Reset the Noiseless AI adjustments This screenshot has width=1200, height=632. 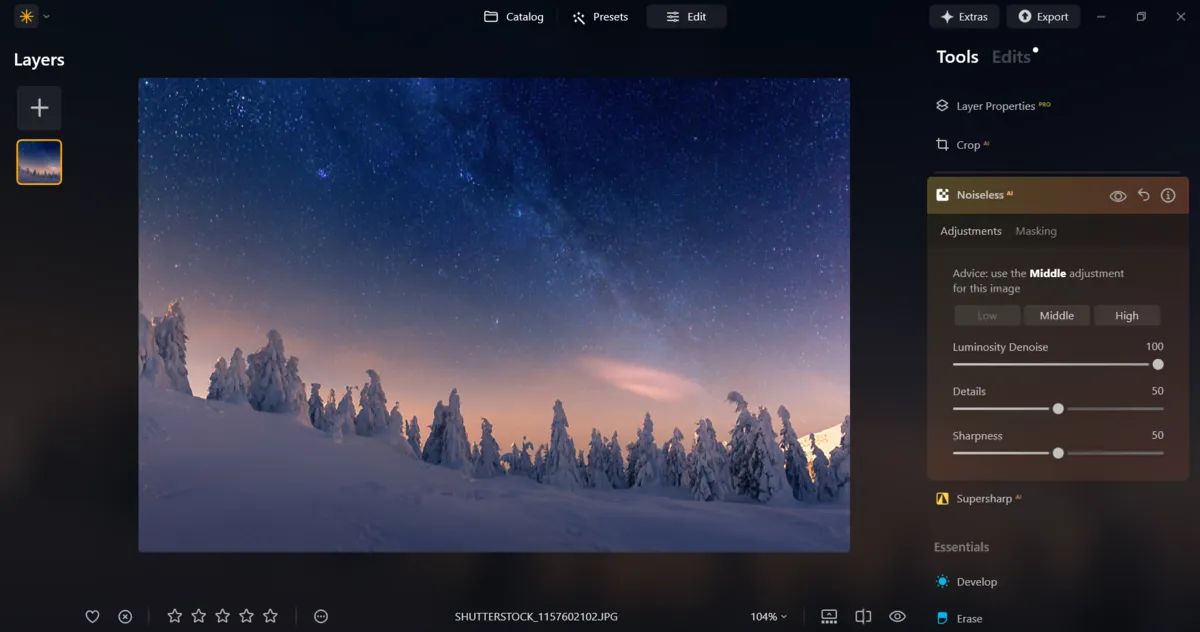coord(1143,195)
